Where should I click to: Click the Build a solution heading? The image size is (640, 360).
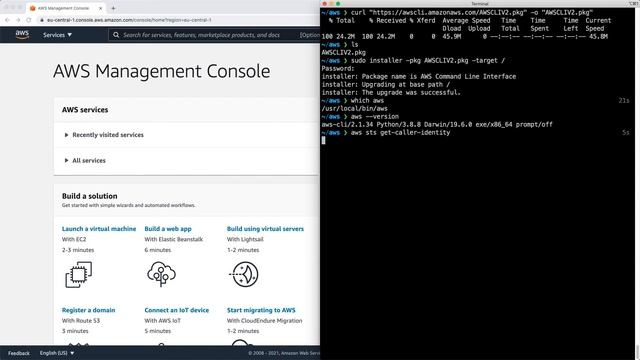pyautogui.click(x=89, y=196)
